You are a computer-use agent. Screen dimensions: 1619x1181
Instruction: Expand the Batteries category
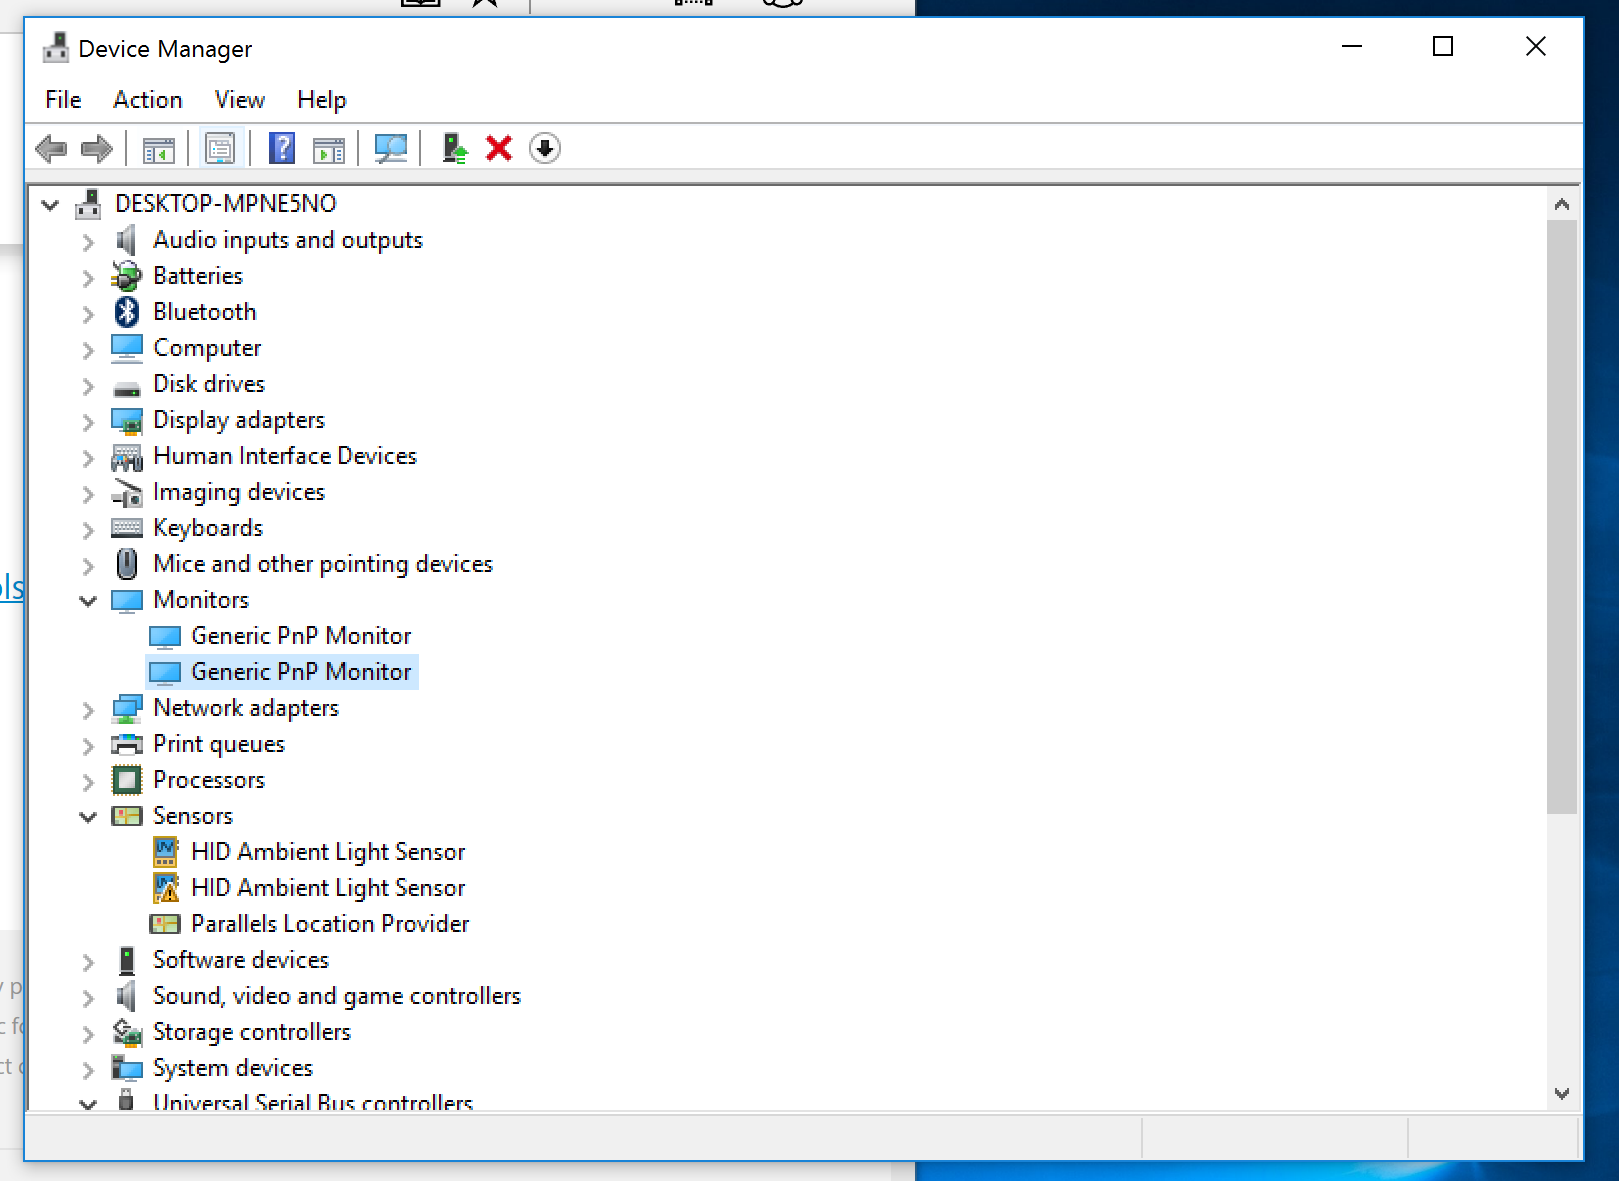tap(88, 277)
